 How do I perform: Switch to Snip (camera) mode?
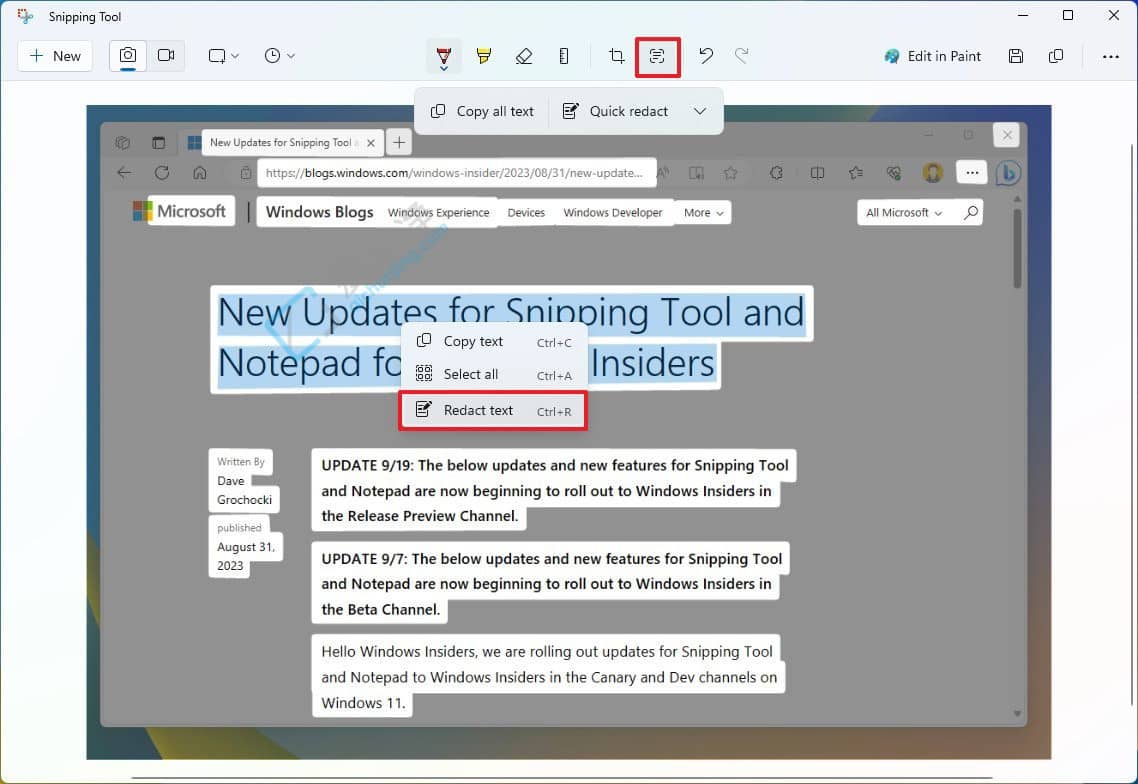click(x=128, y=56)
